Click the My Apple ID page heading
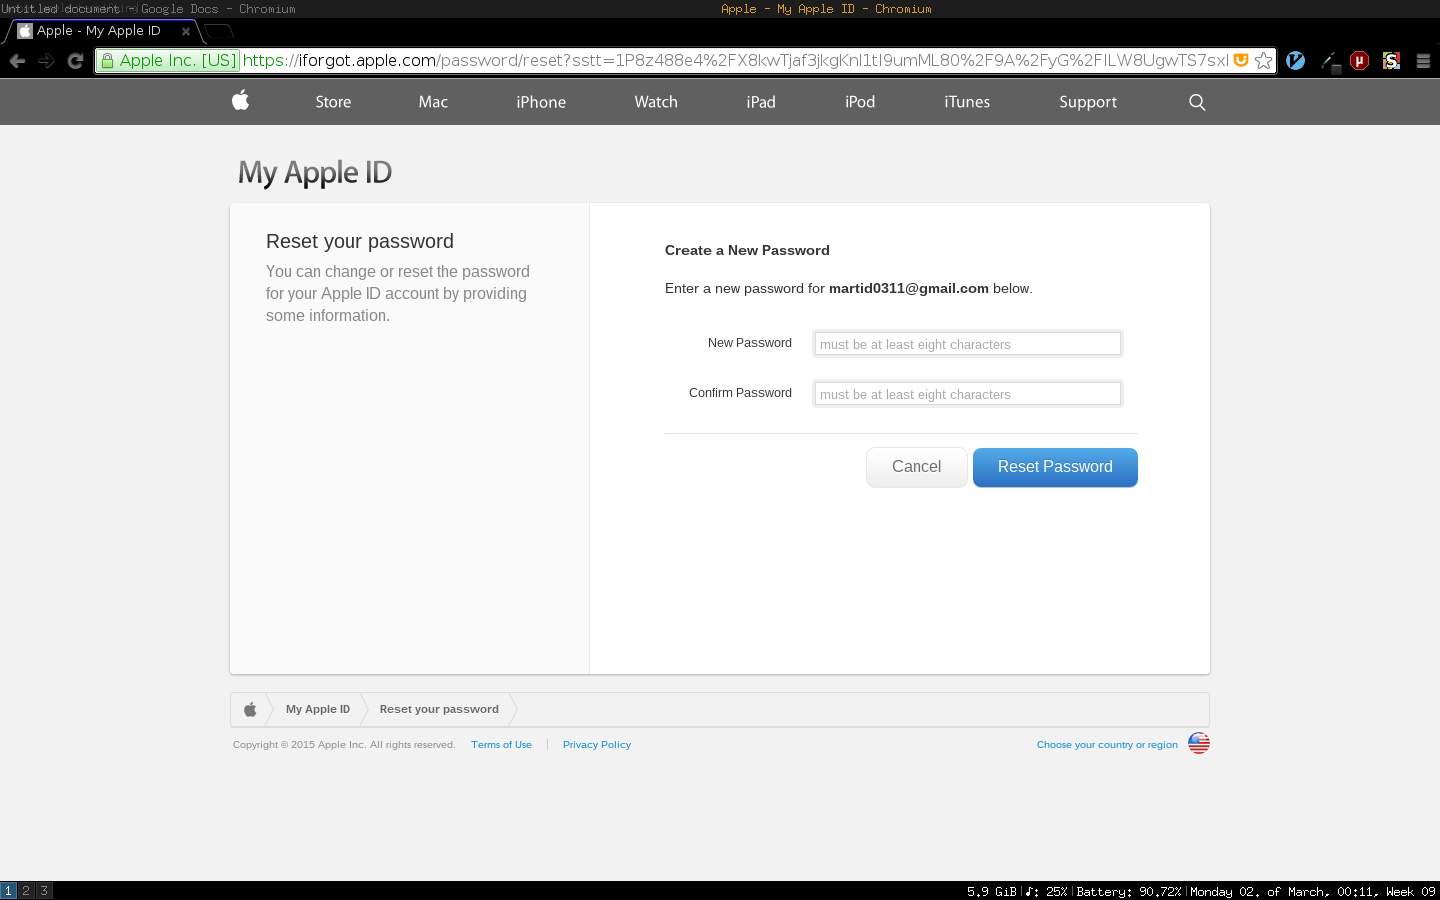1440x900 pixels. coord(315,172)
